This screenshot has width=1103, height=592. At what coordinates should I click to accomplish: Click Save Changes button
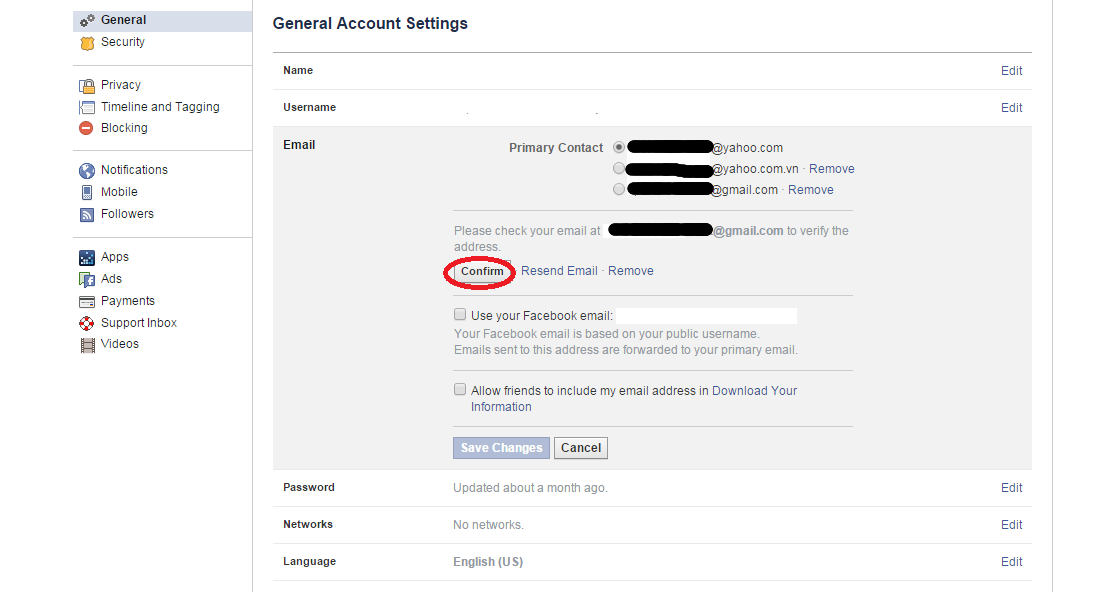click(502, 448)
